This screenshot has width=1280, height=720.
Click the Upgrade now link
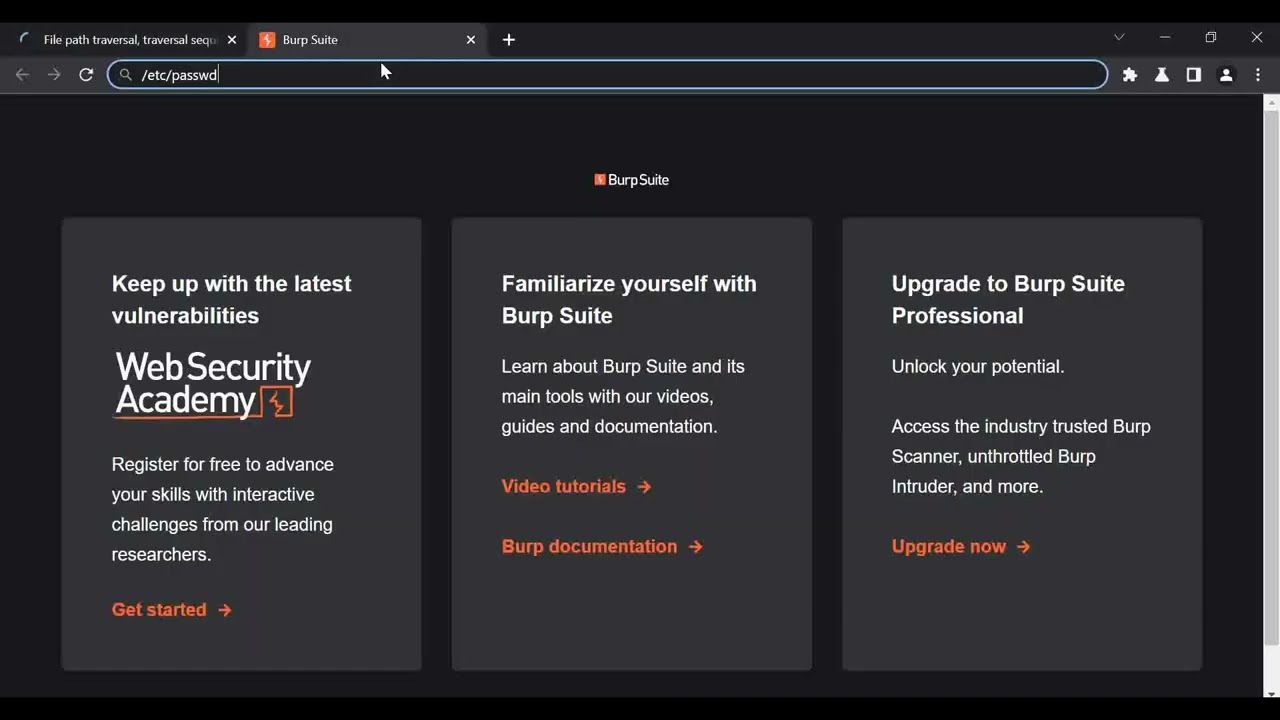pyautogui.click(x=961, y=547)
